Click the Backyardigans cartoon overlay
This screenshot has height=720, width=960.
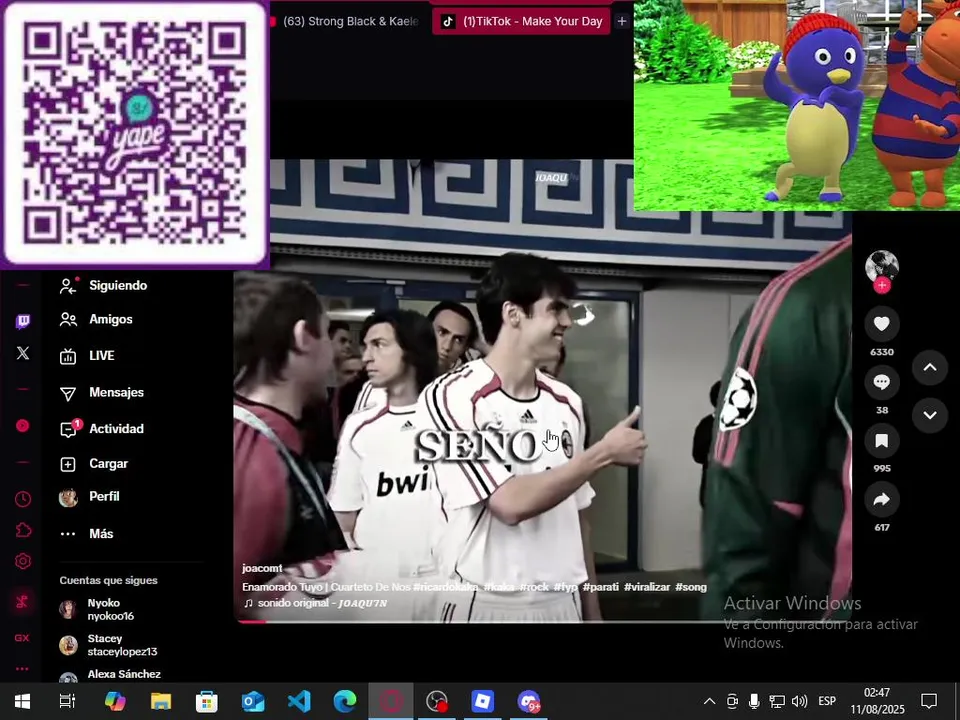797,105
